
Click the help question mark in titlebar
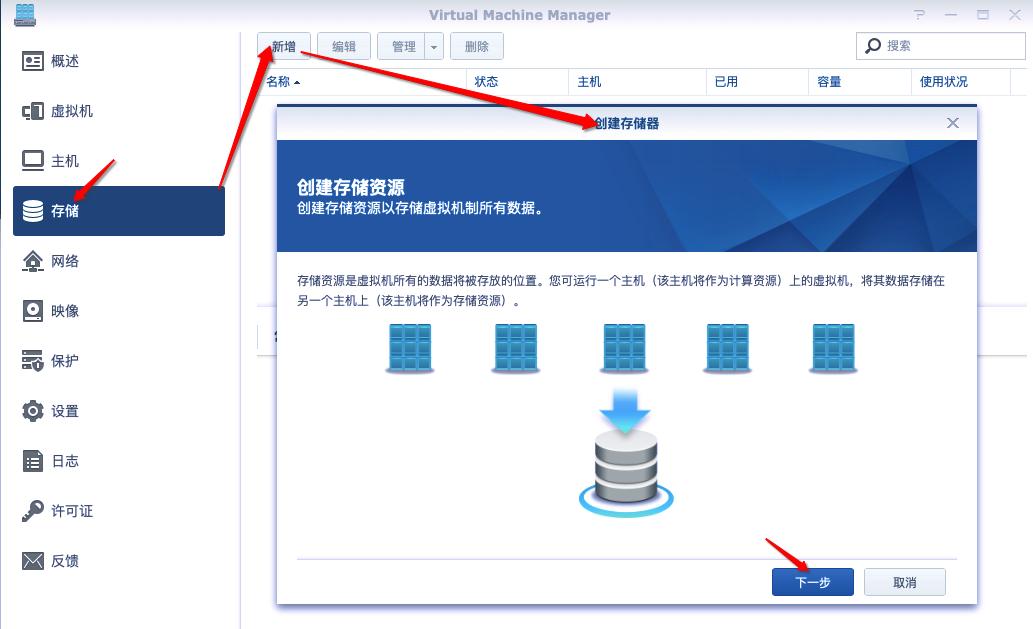[919, 15]
